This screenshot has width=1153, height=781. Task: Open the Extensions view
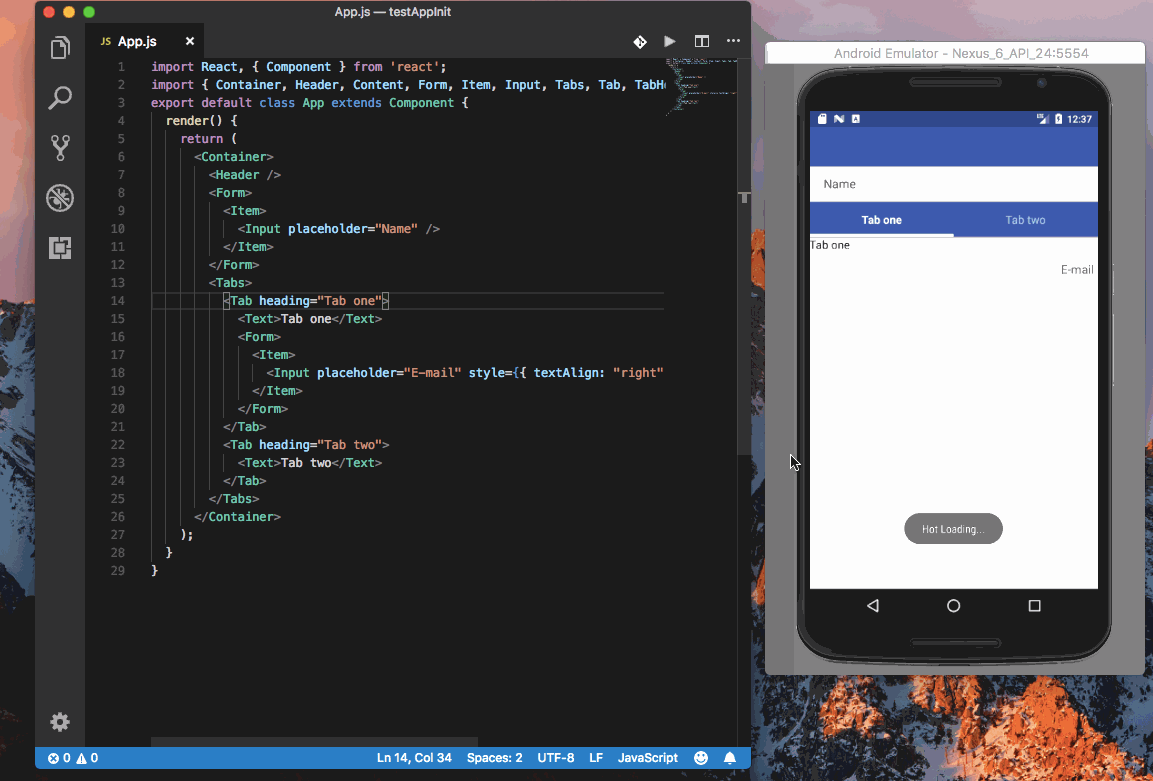tap(60, 248)
